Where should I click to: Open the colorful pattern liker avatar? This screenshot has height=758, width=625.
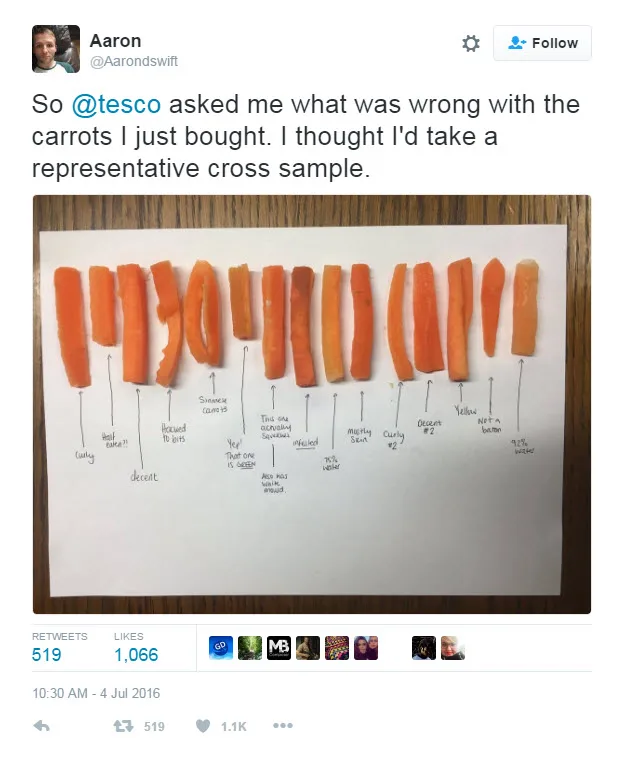coord(337,648)
